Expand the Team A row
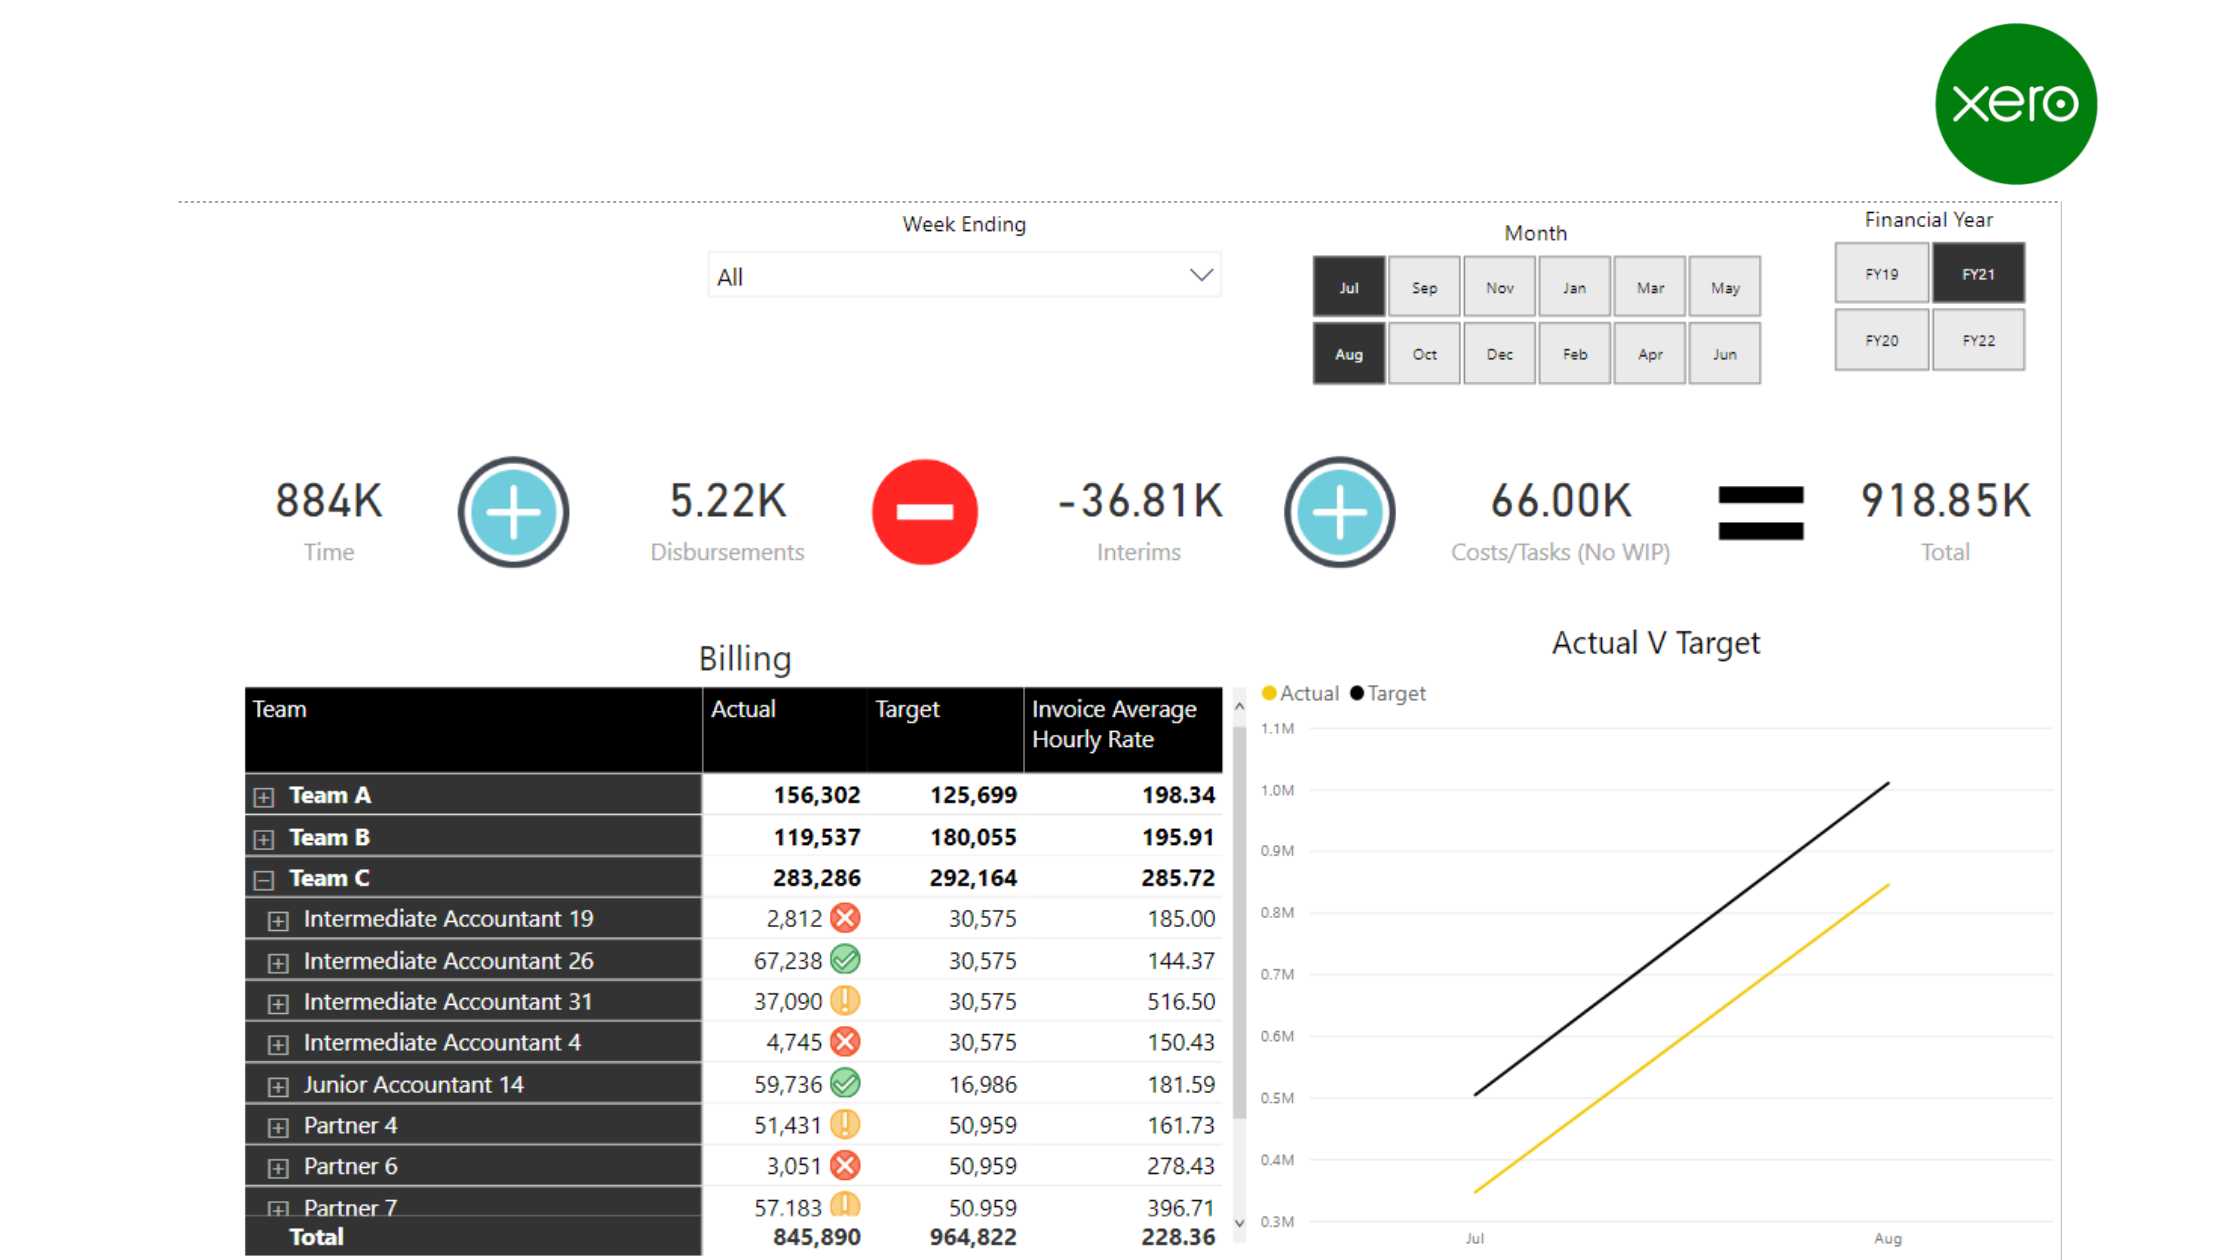 (264, 797)
